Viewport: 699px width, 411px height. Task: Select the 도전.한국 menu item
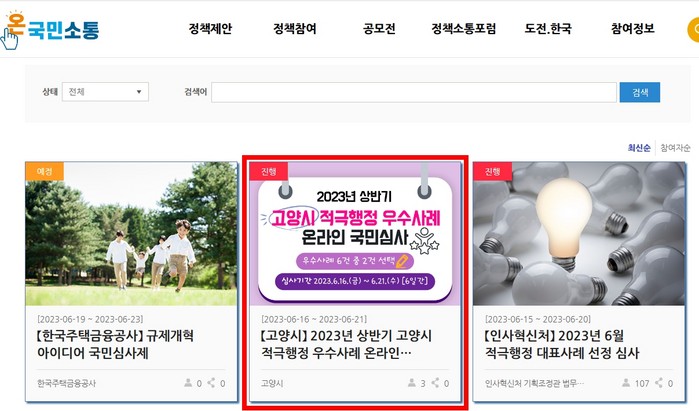pos(548,29)
